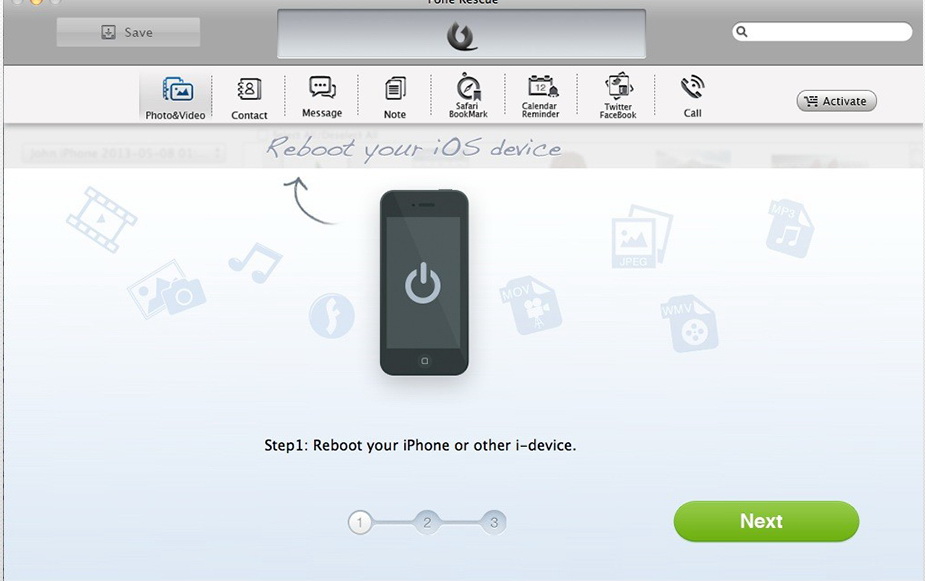Click the Save button
The width and height of the screenshot is (925, 581).
click(128, 32)
